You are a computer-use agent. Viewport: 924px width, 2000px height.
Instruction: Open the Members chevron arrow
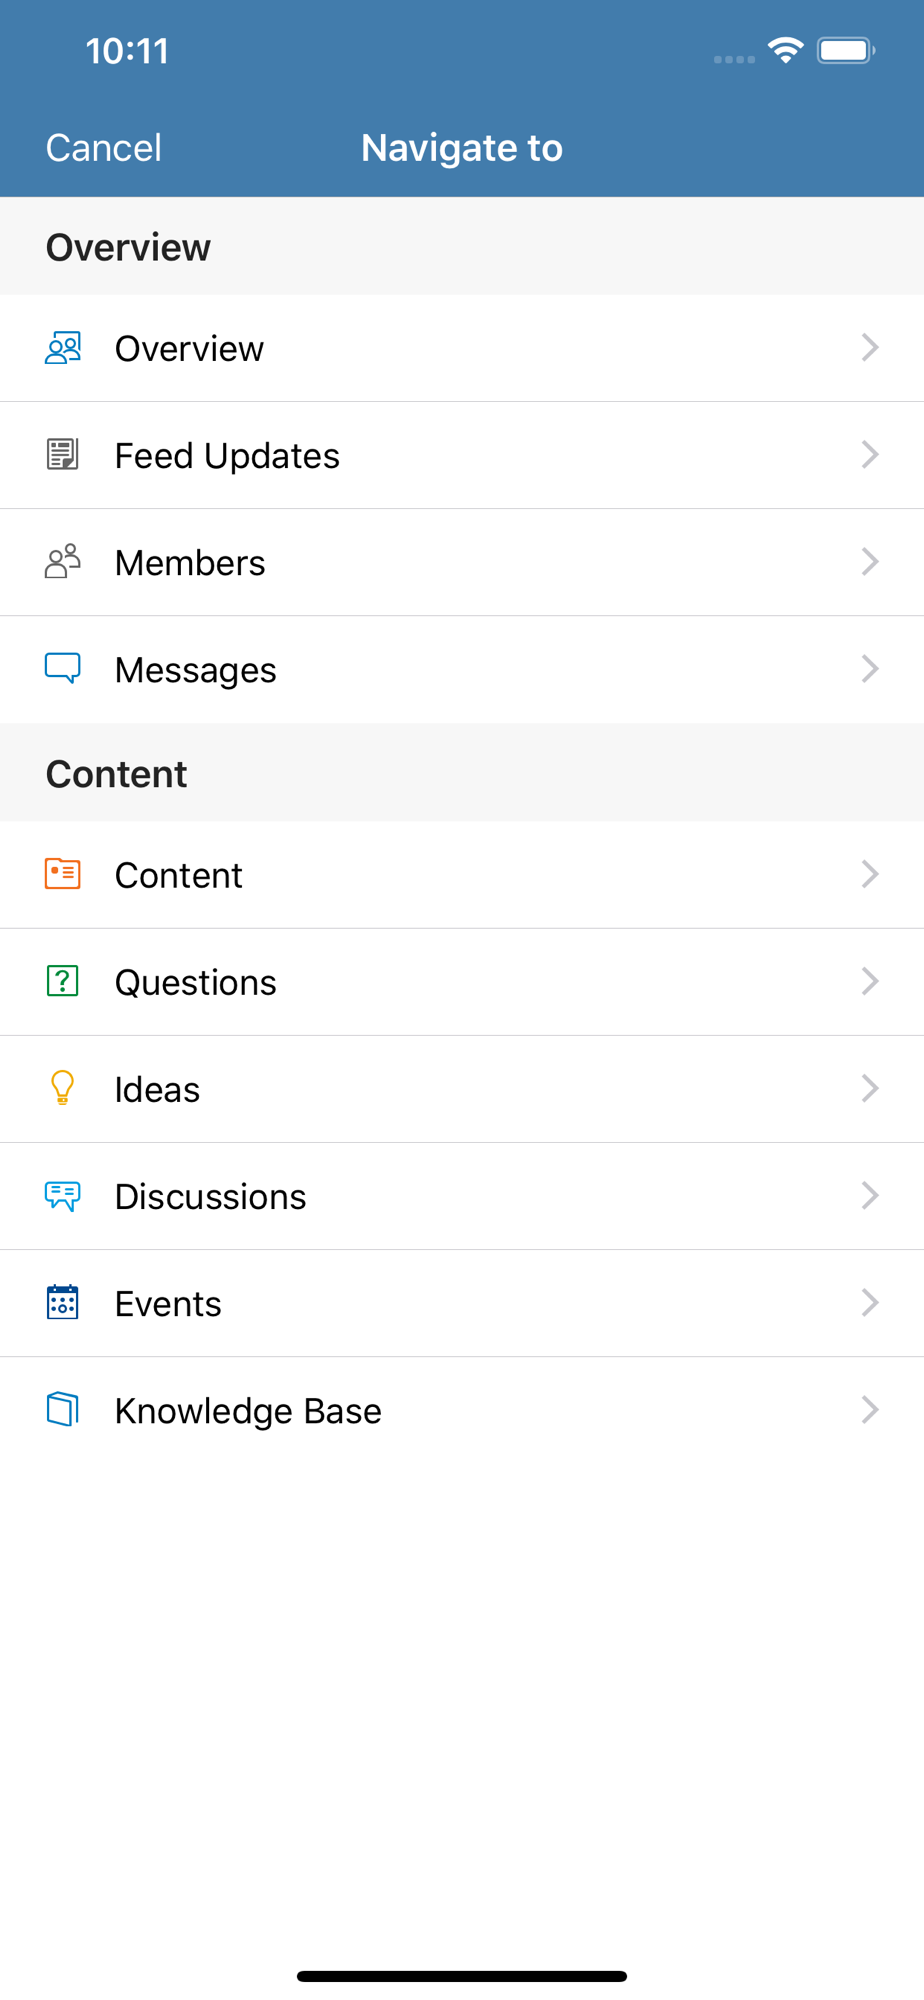870,562
